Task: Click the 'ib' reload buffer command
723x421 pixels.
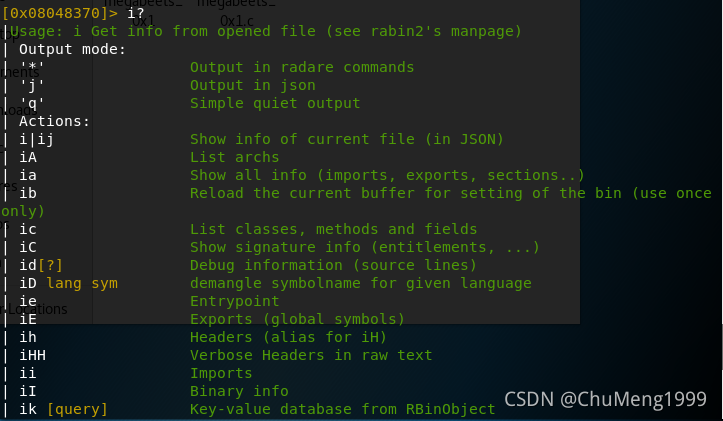Action: click(28, 193)
